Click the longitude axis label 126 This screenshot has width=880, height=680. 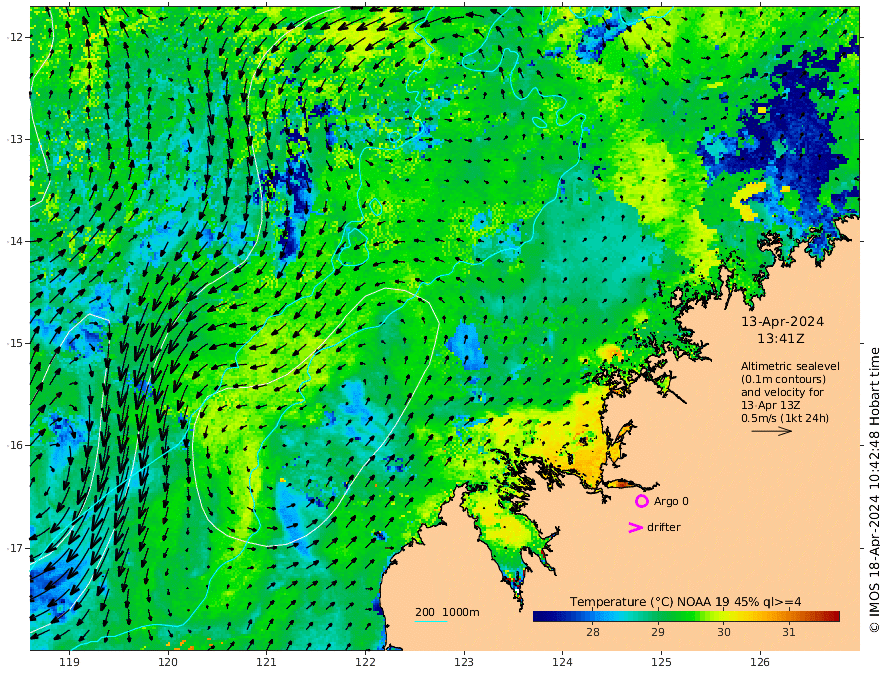point(760,662)
